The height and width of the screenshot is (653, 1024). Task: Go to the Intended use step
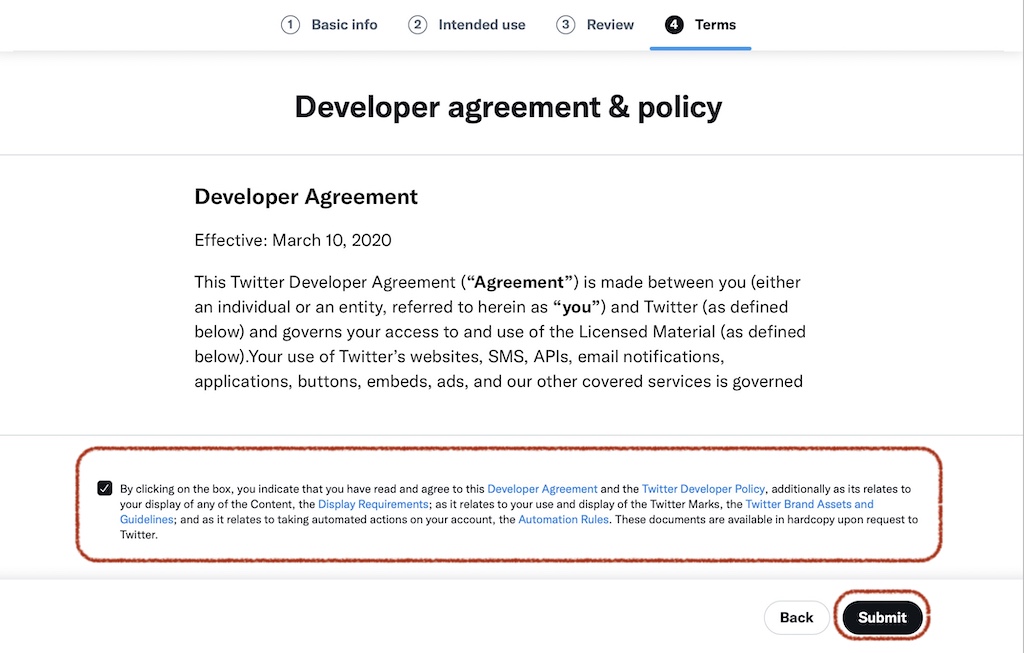(467, 25)
